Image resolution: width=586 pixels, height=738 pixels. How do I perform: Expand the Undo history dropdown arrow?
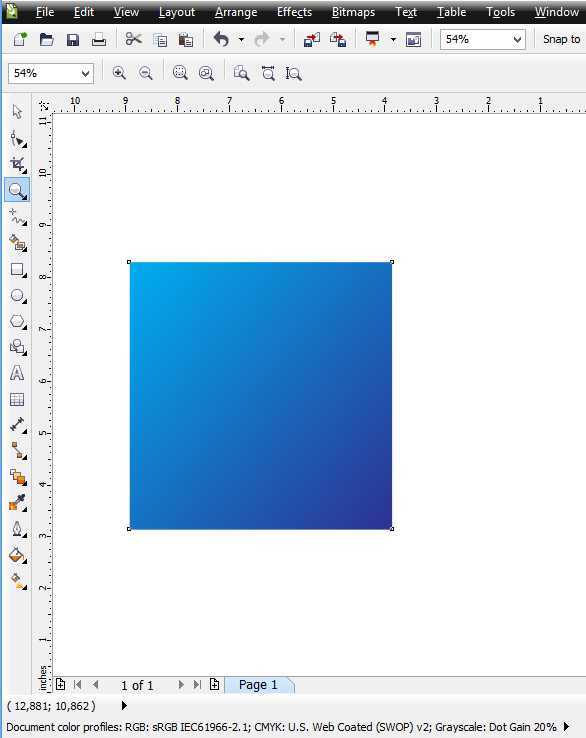pyautogui.click(x=241, y=40)
